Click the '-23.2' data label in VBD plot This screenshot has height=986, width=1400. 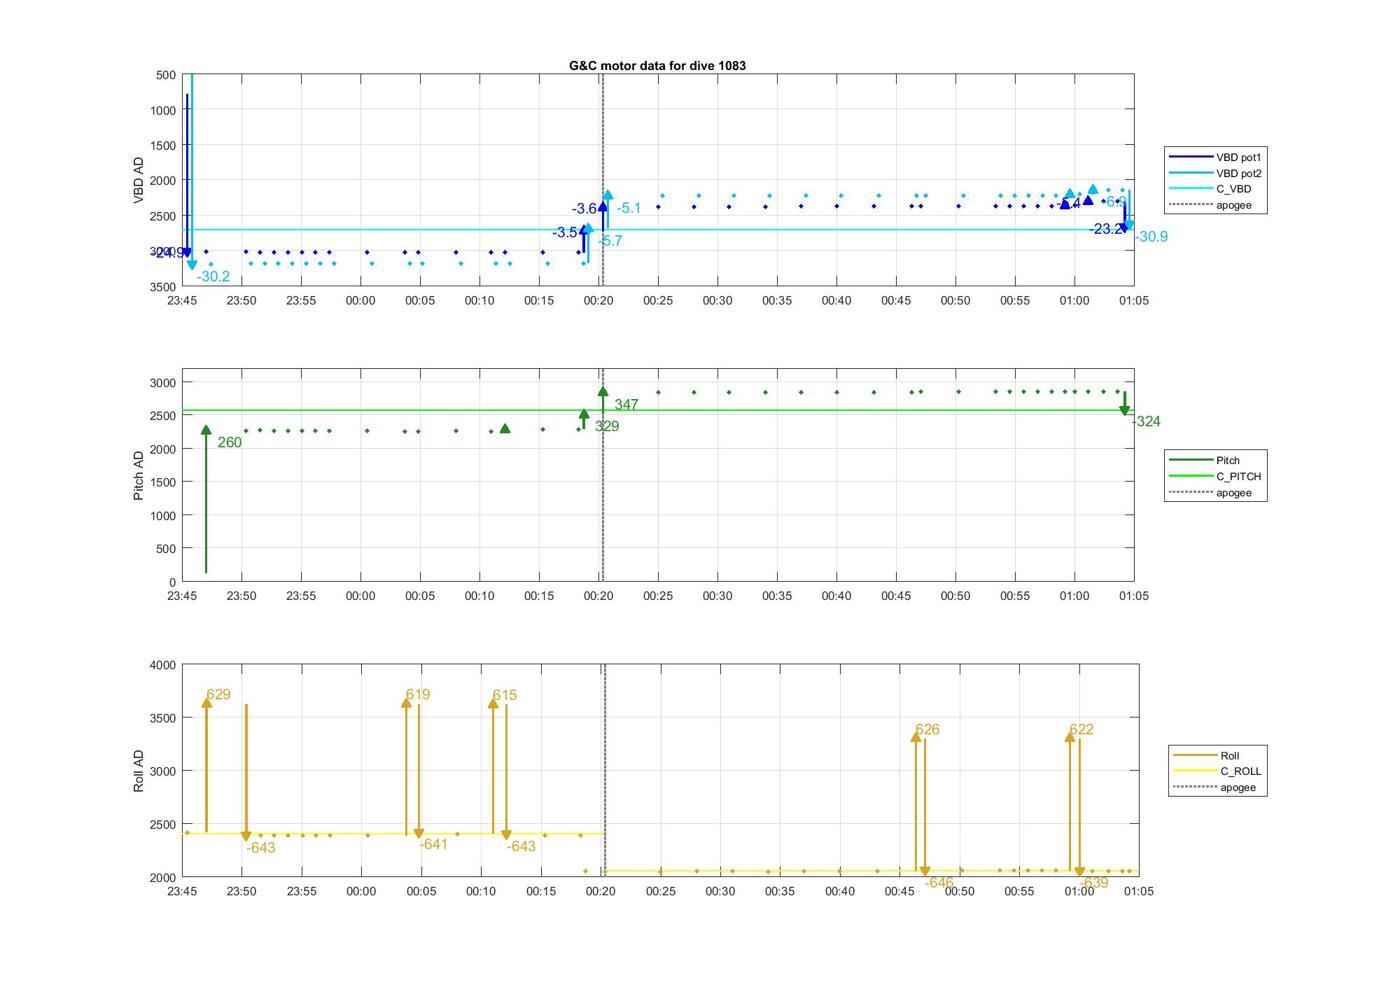click(x=1106, y=229)
